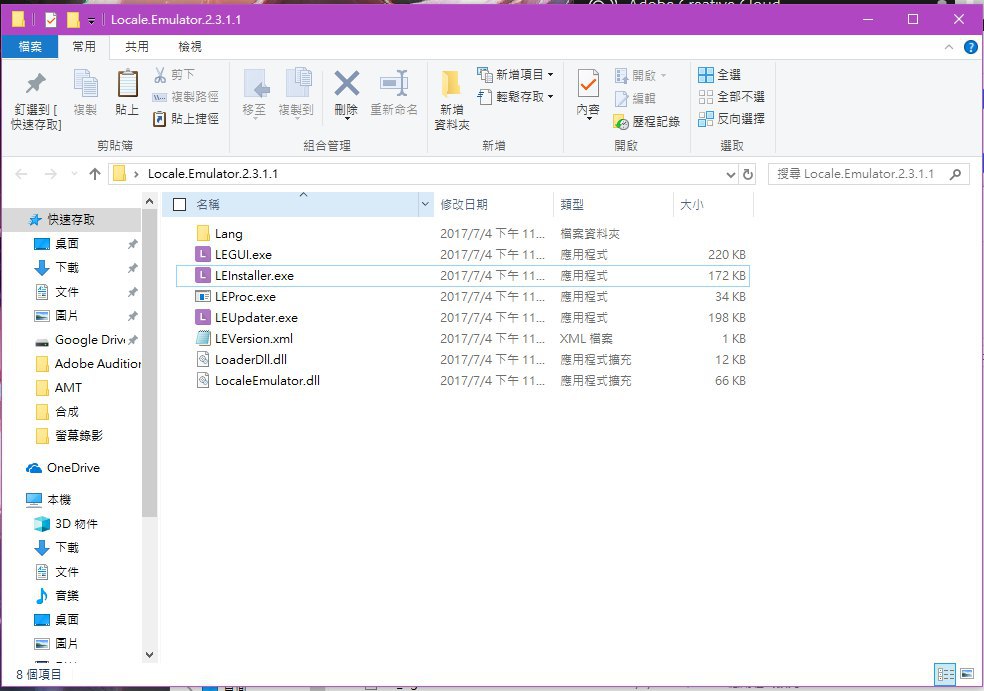Viewport: 984px width, 691px height.
Task: Click 反向選擇 to invert selection
Action: click(x=731, y=119)
